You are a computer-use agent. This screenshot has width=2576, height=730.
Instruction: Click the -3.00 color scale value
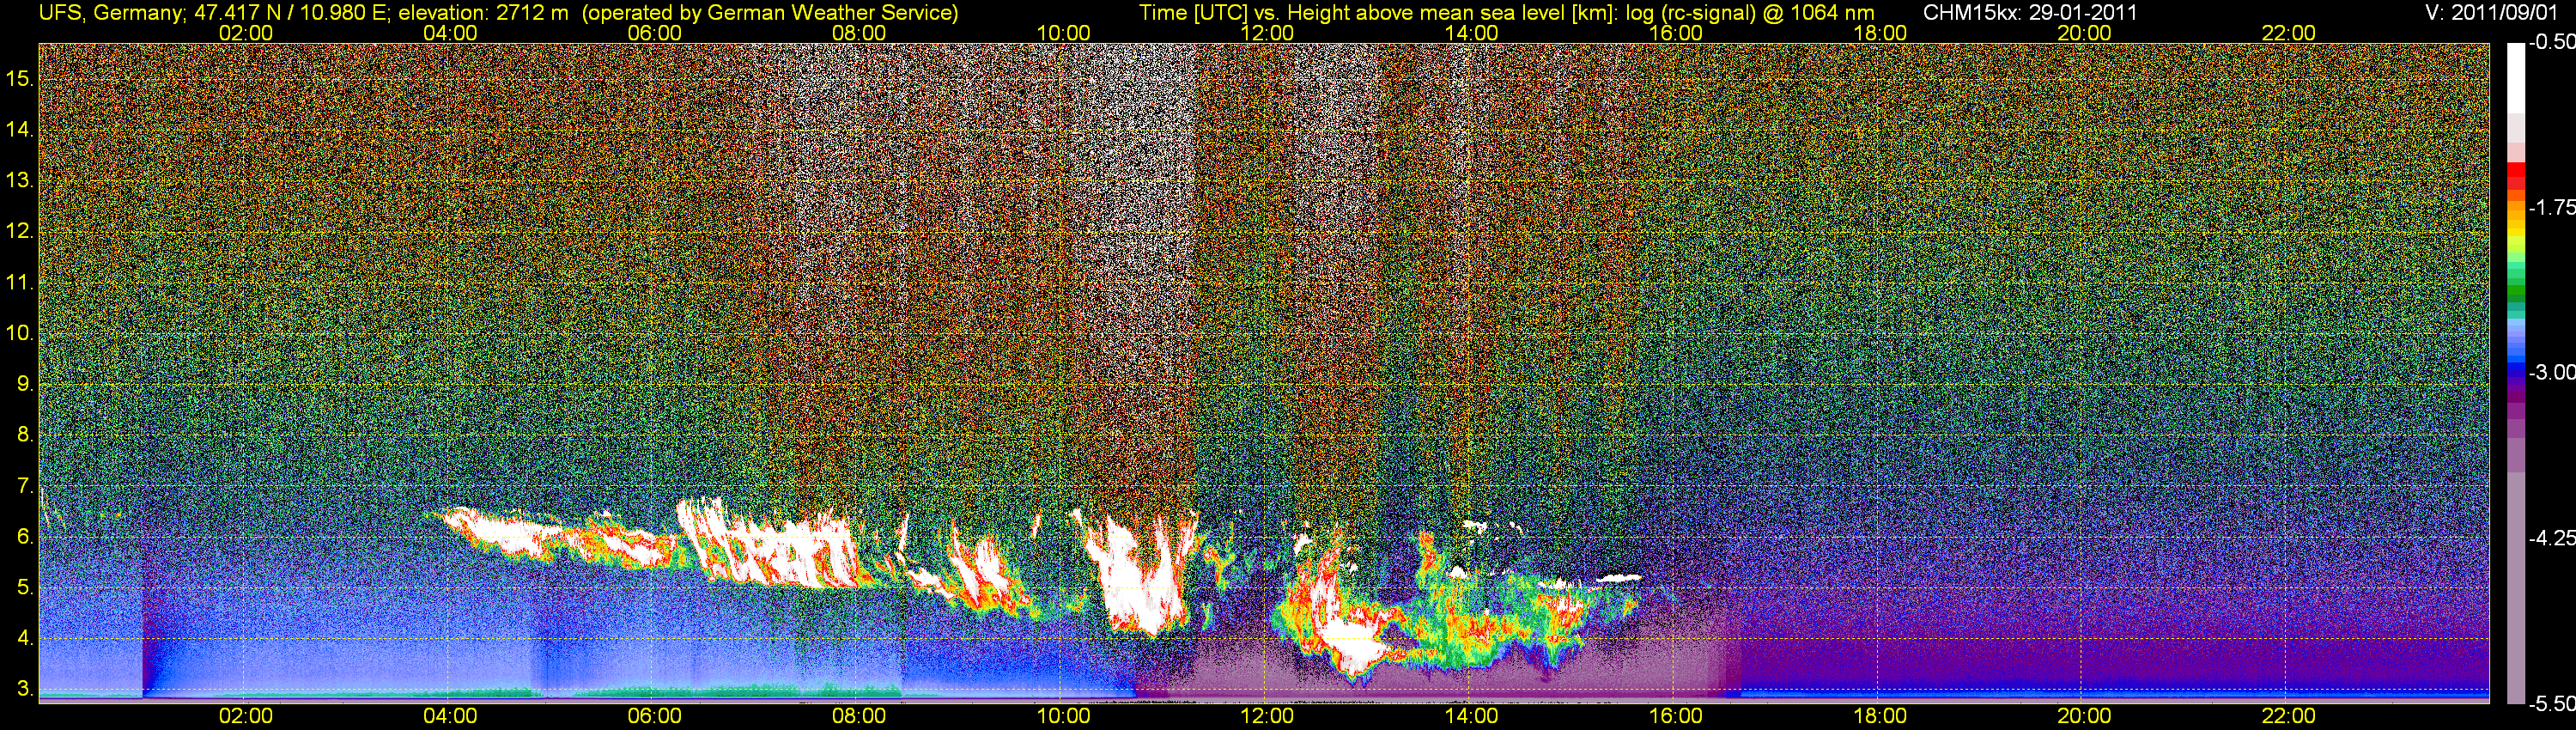tap(2551, 373)
